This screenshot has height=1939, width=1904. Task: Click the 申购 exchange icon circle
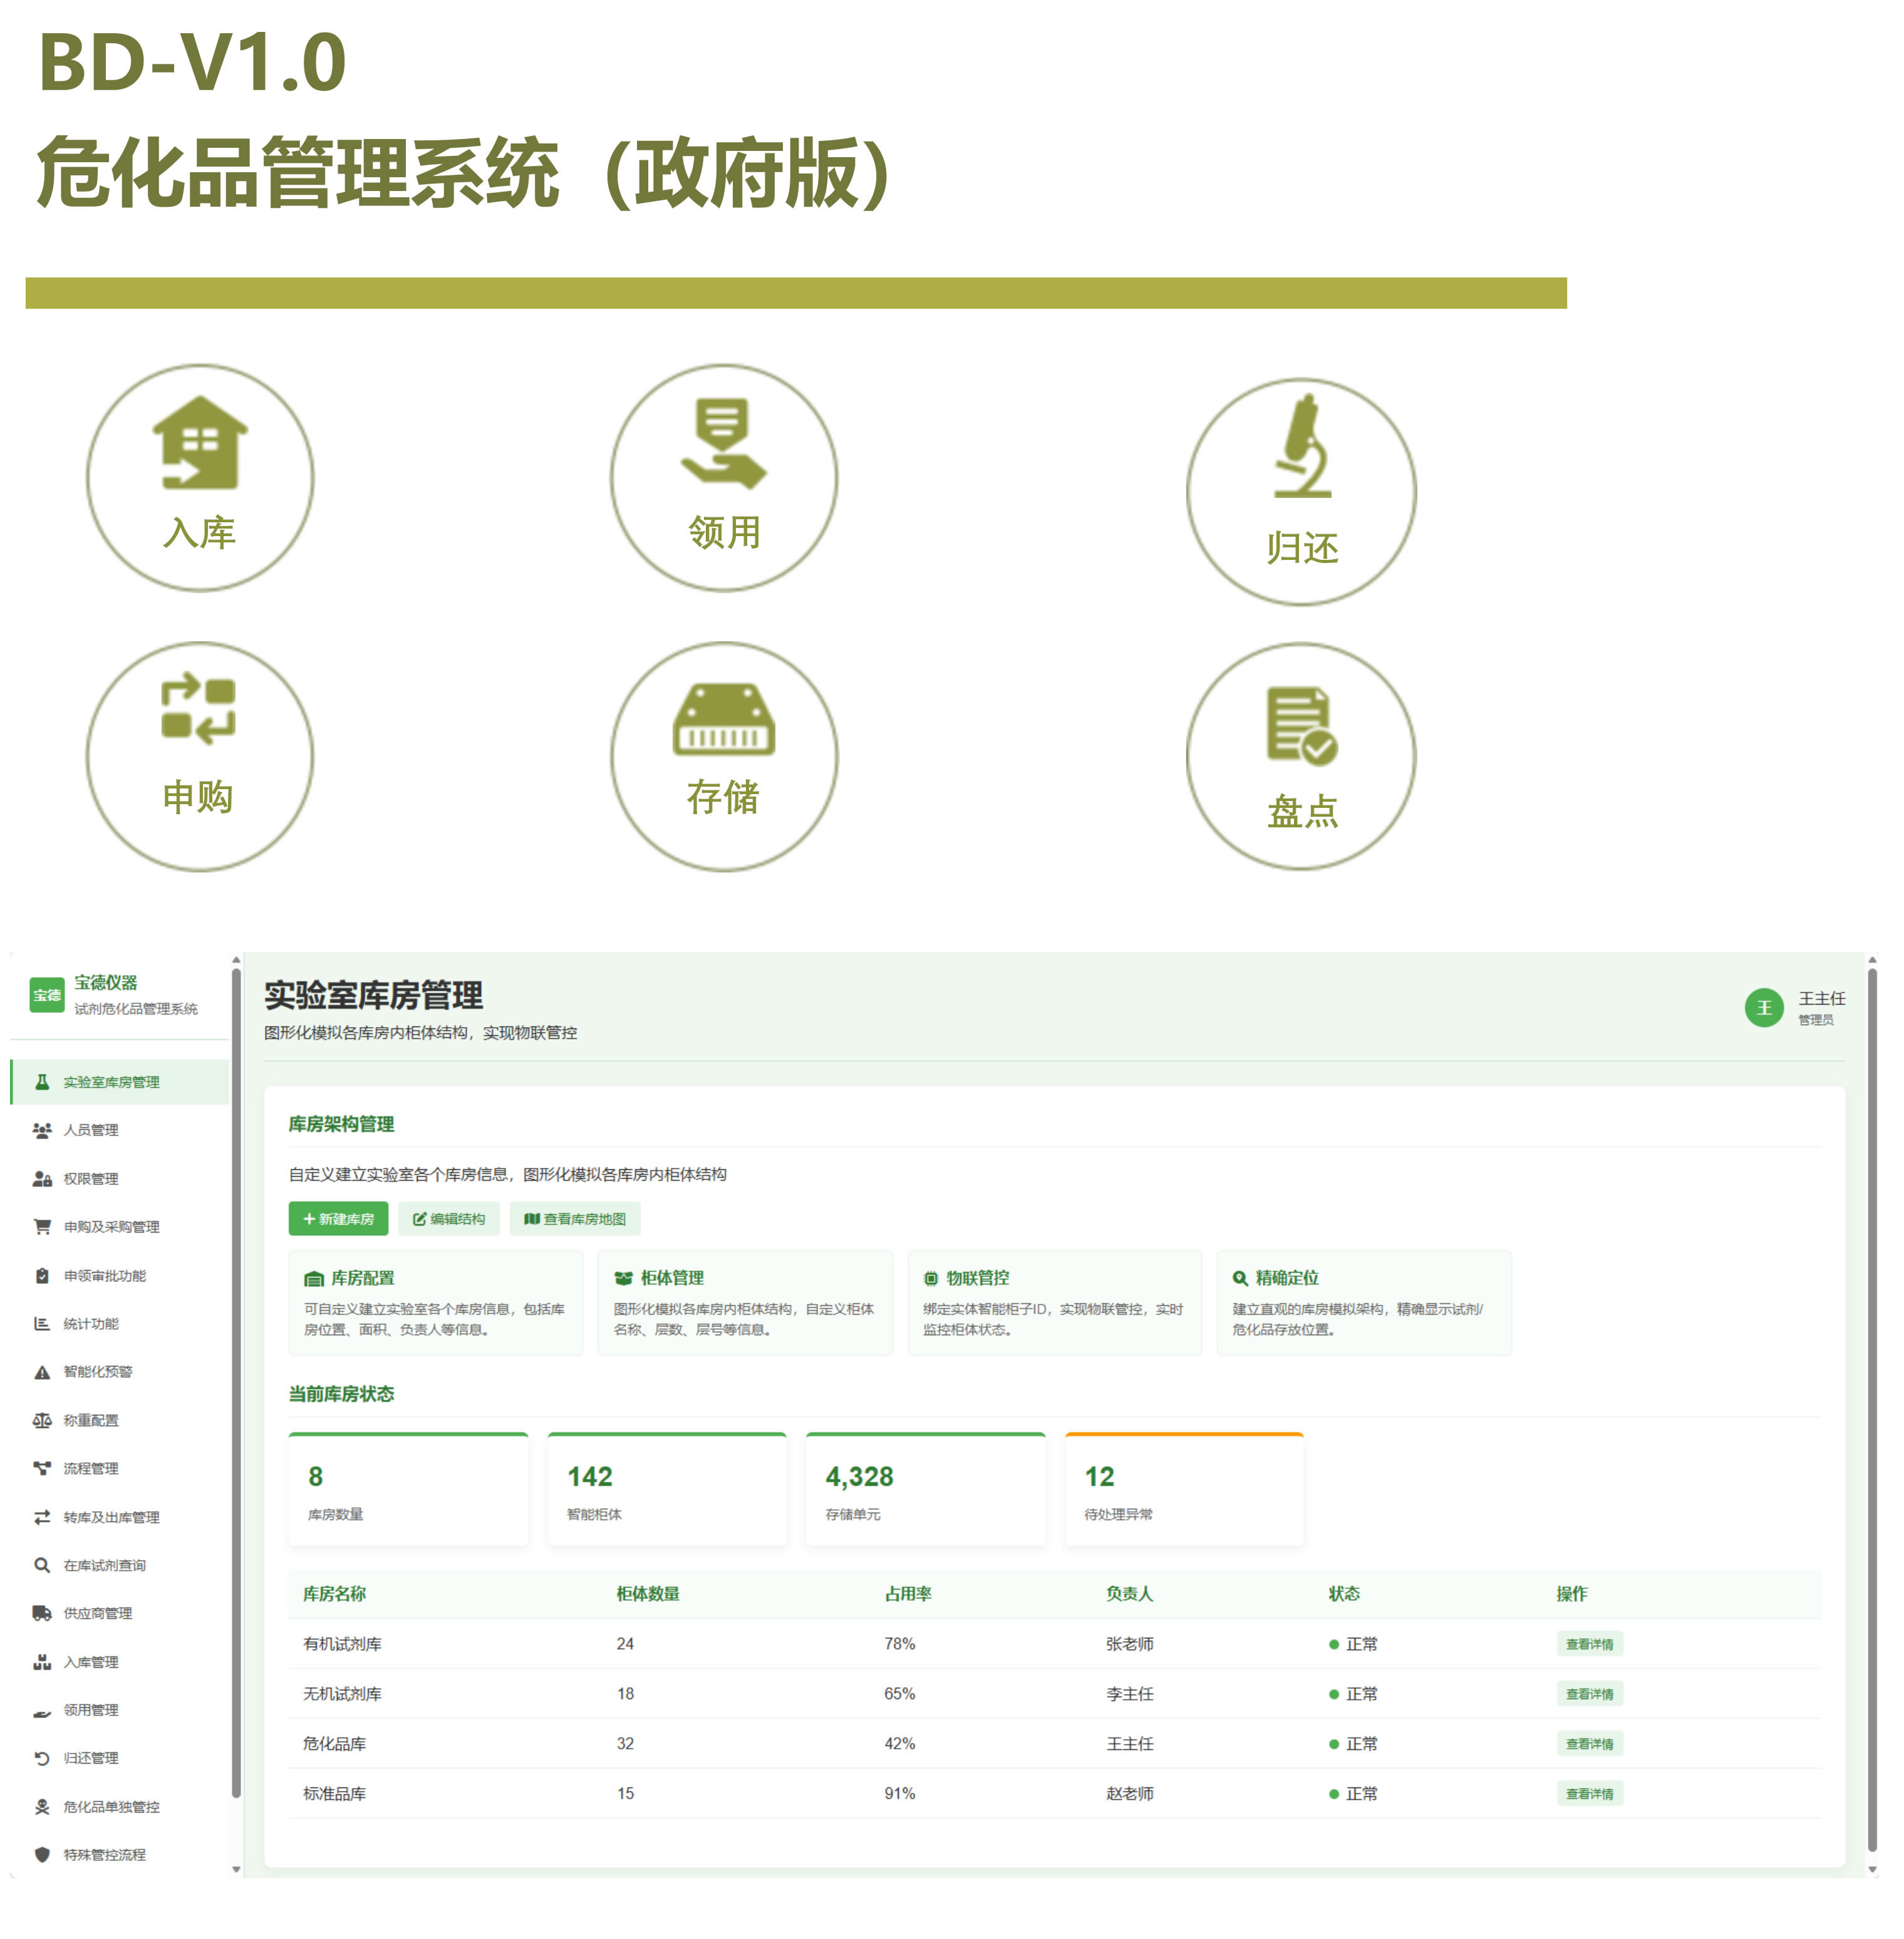tap(200, 756)
